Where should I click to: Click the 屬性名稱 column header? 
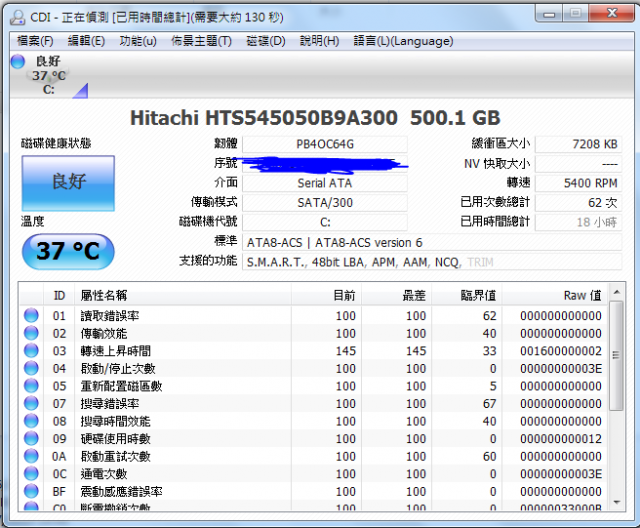[x=183, y=295]
